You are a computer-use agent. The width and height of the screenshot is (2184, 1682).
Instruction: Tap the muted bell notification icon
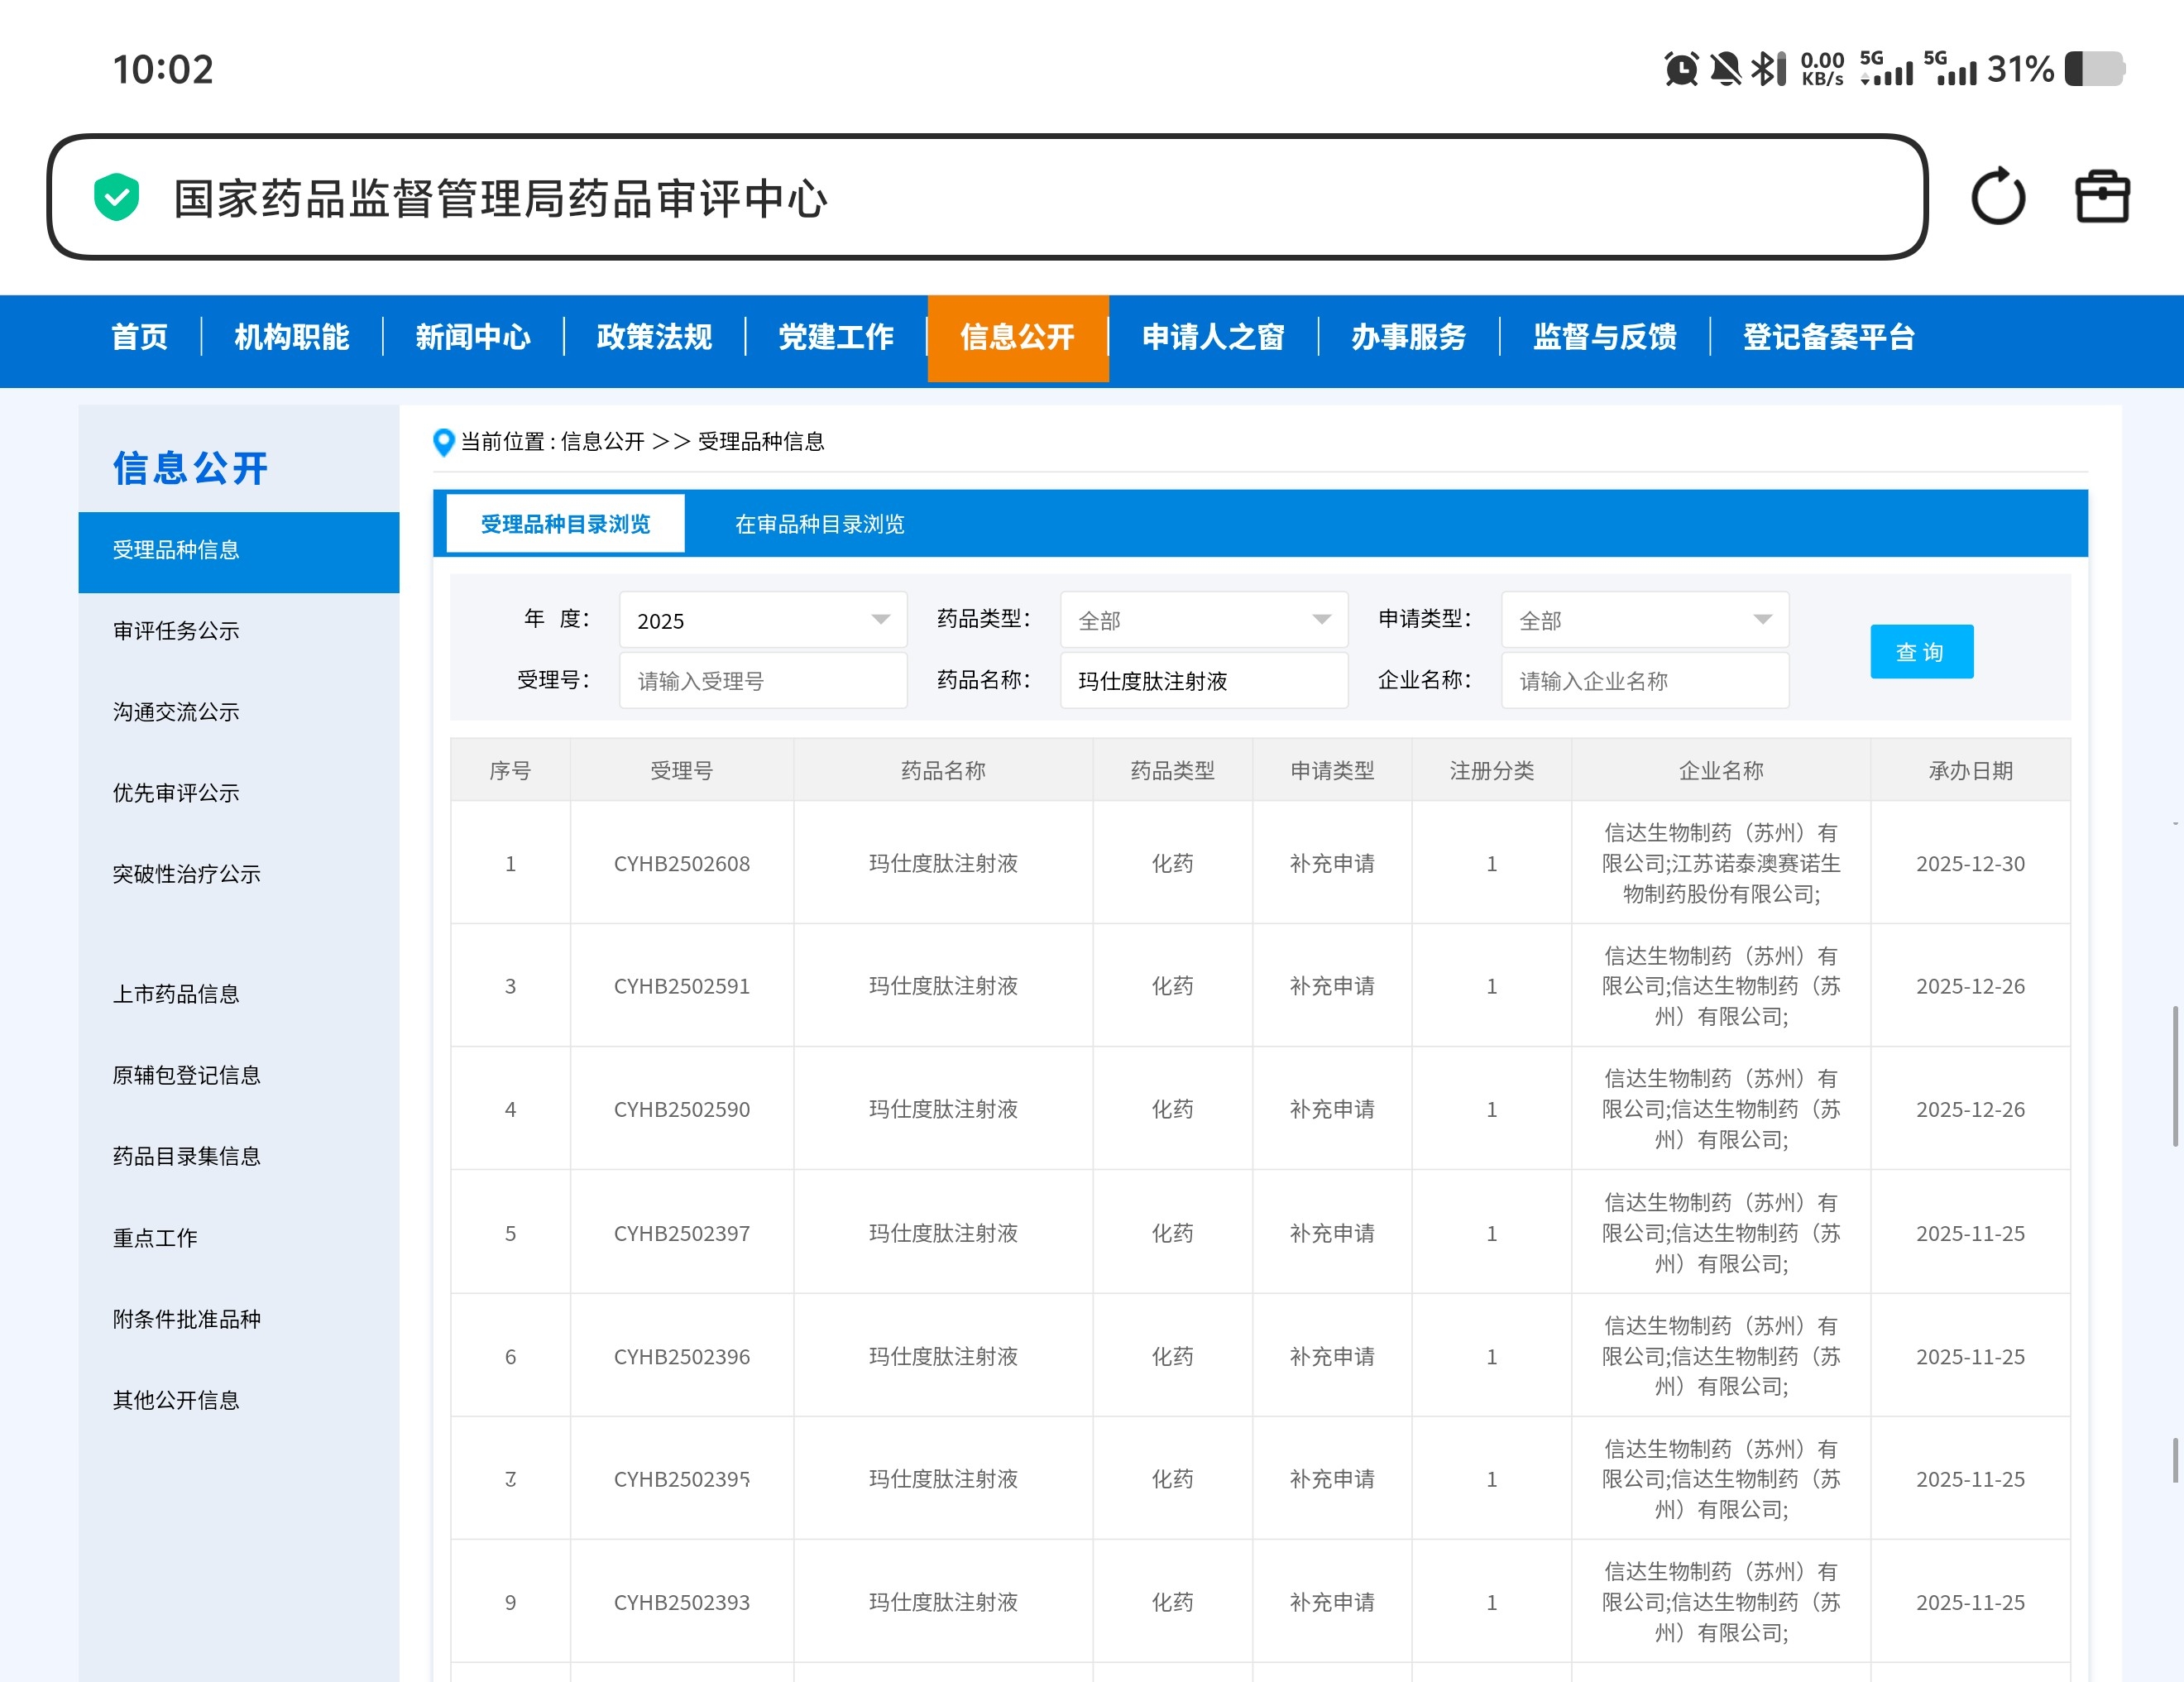[1725, 69]
